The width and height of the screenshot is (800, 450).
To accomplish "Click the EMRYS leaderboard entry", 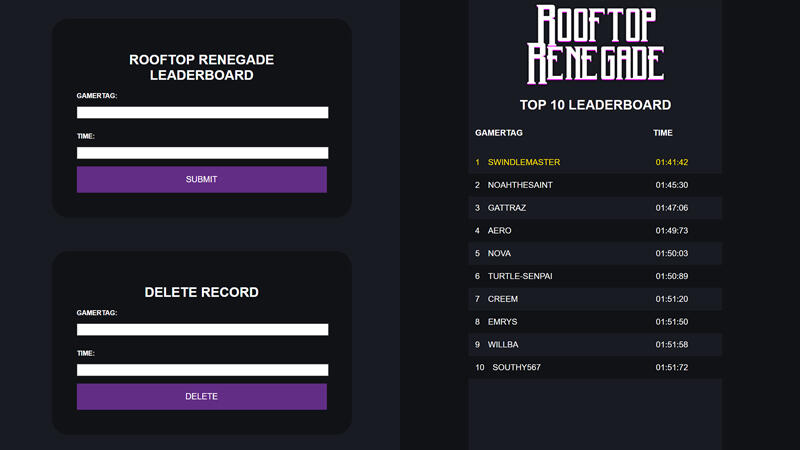I will 594,322.
